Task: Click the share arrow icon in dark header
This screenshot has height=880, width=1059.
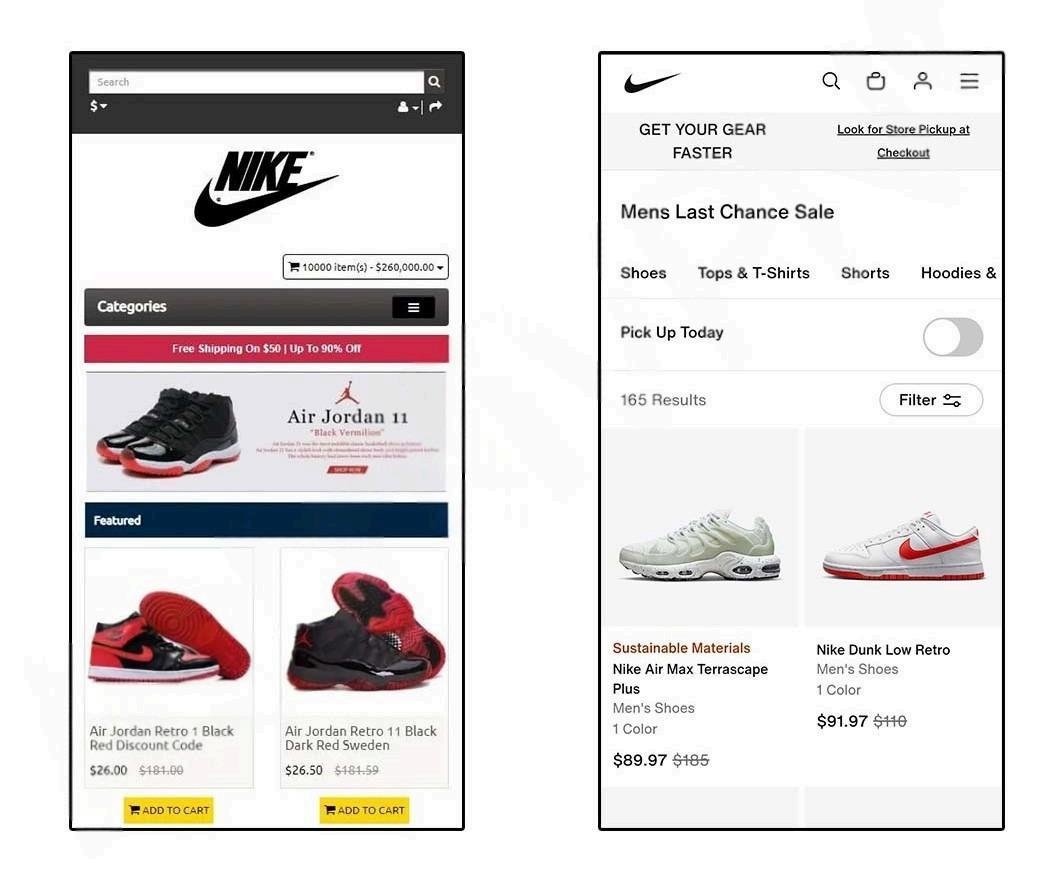Action: 436,106
